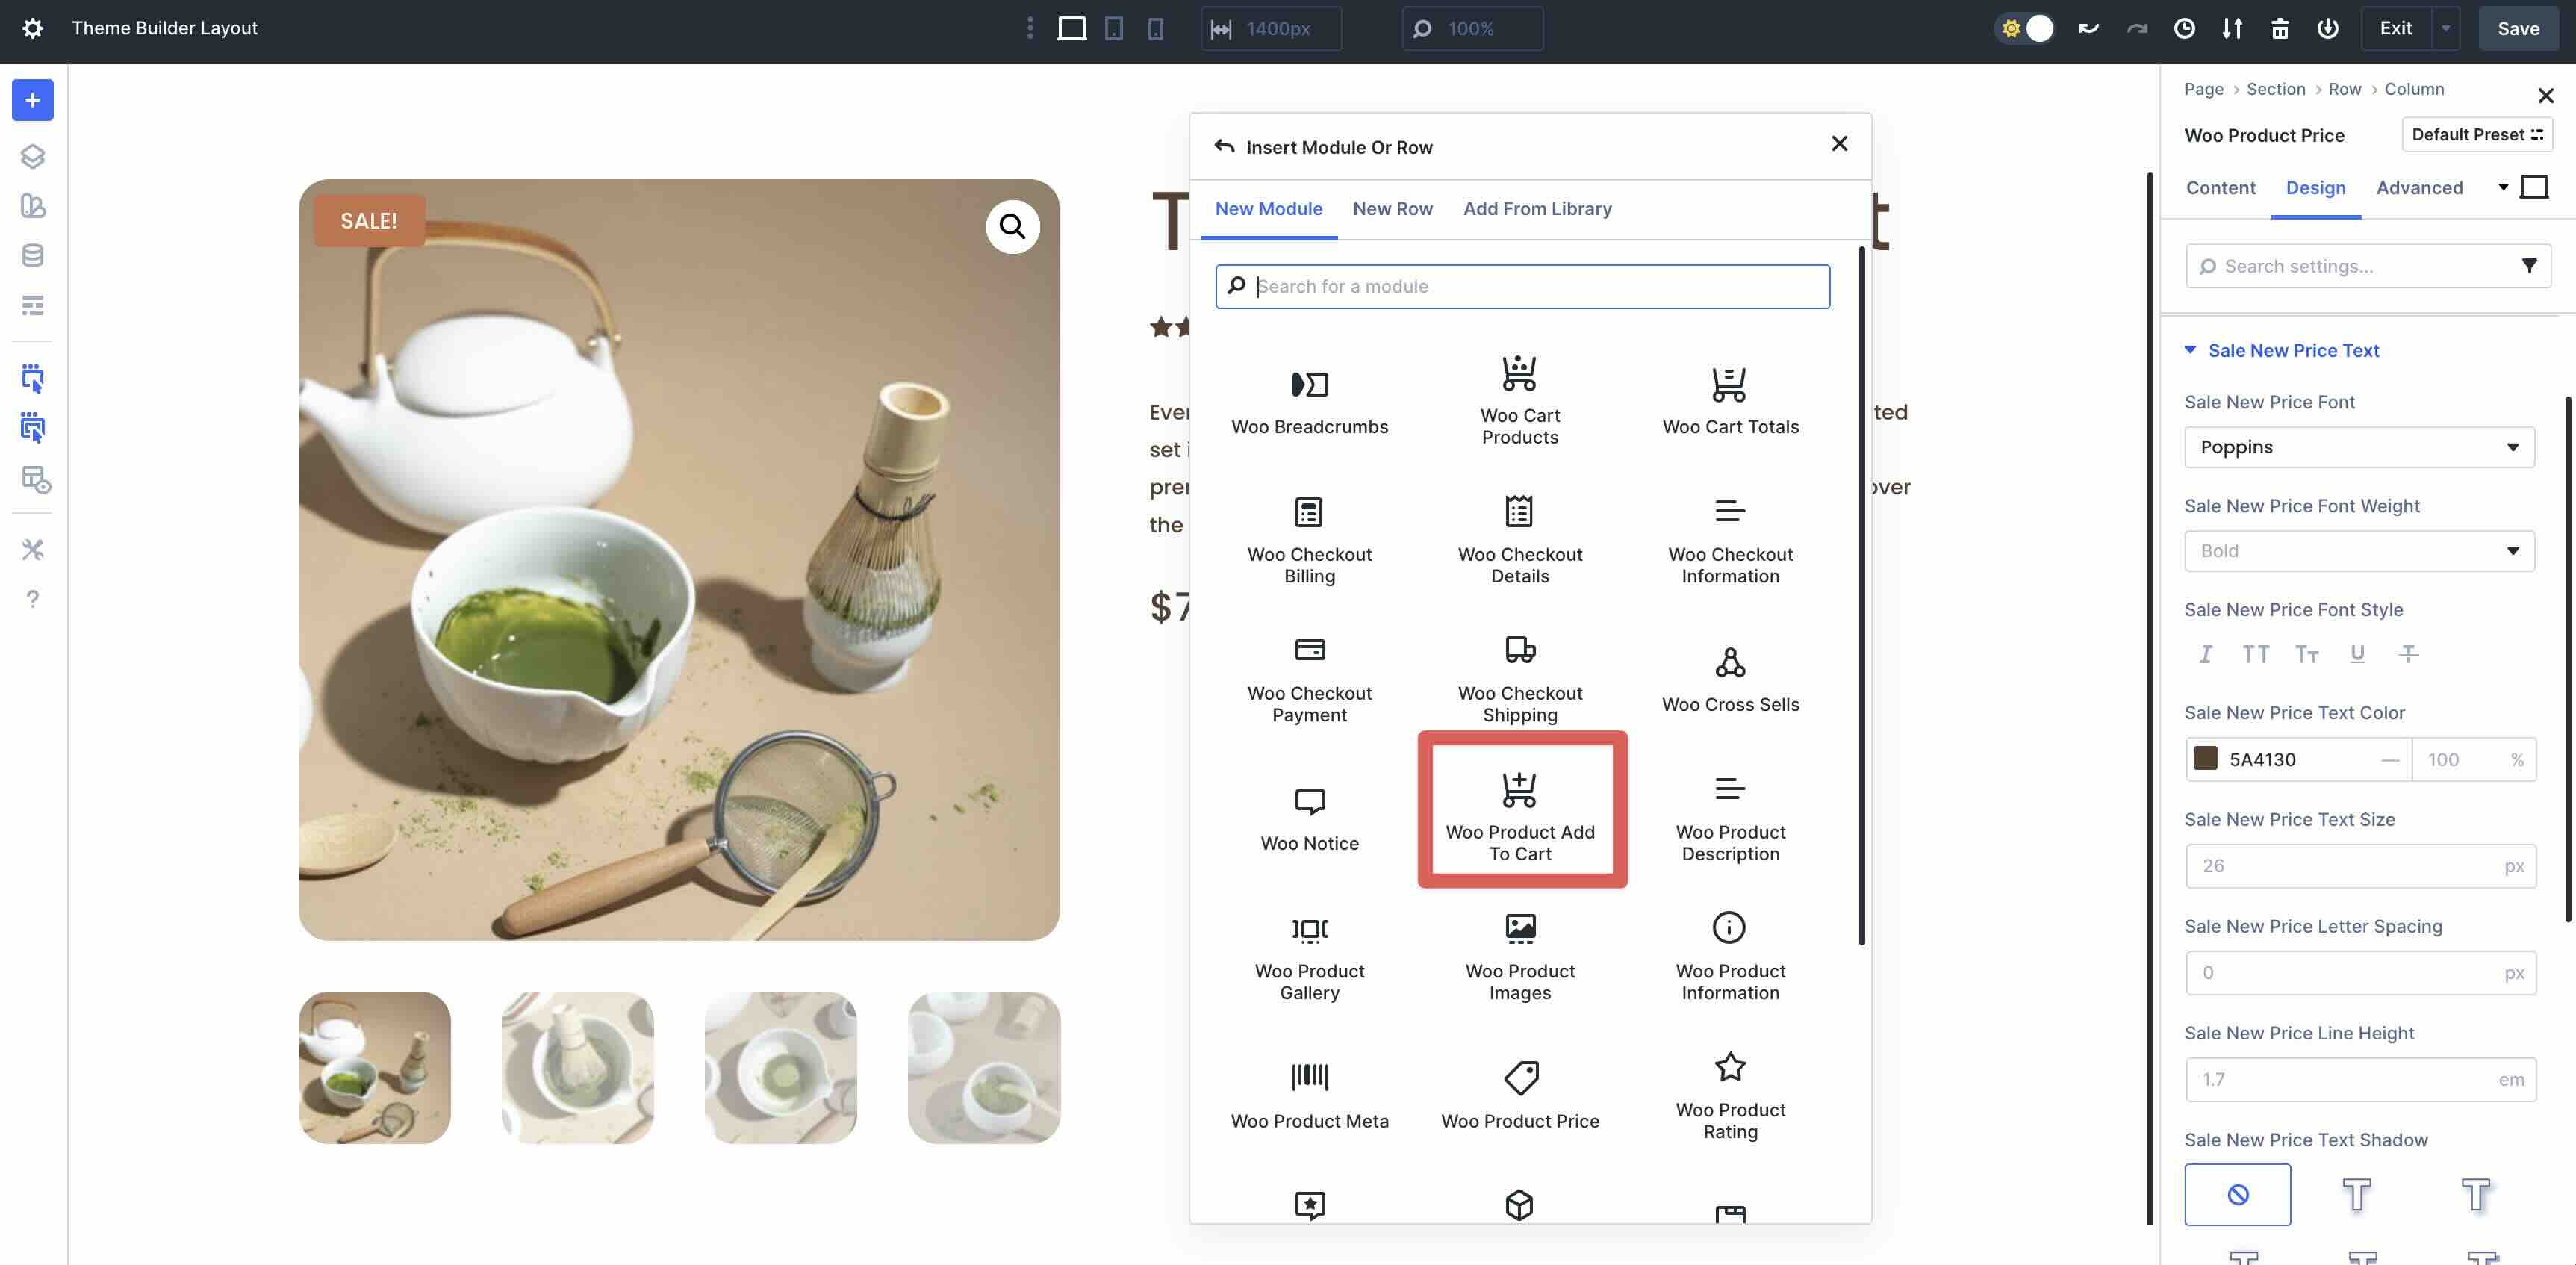Open the Layers panel in the sidebar
This screenshot has width=2576, height=1265.
[x=33, y=156]
